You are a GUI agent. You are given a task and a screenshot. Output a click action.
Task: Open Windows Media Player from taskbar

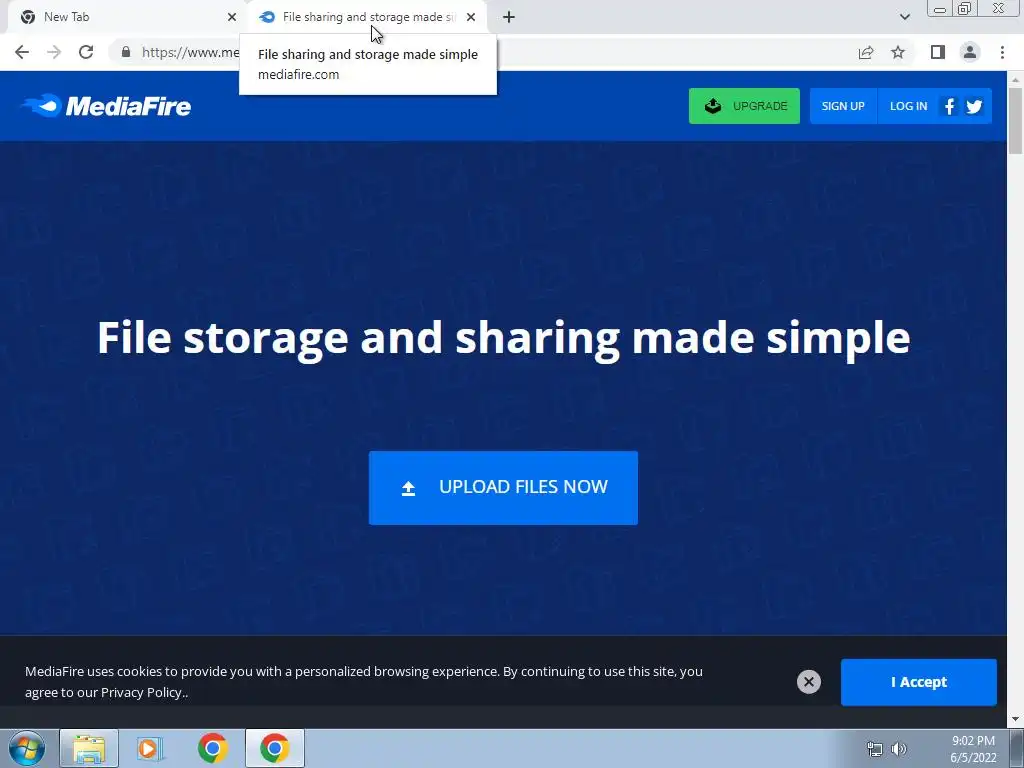tap(150, 748)
